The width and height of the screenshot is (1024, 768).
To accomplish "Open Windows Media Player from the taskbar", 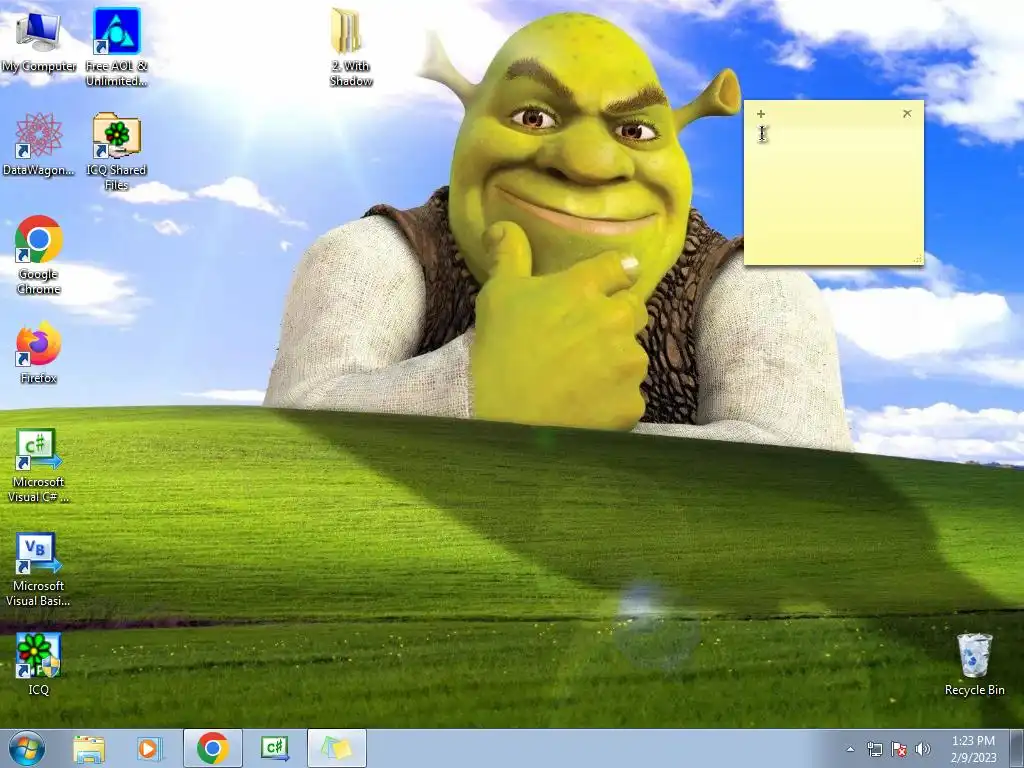I will (x=150, y=748).
